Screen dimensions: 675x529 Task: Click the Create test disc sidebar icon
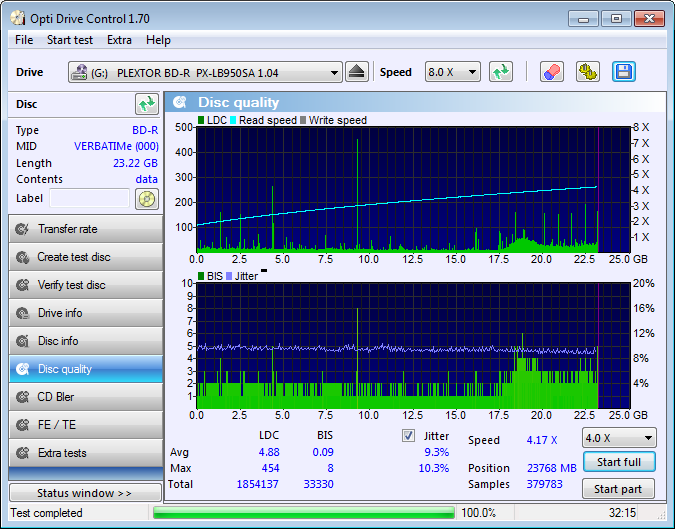(x=22, y=257)
